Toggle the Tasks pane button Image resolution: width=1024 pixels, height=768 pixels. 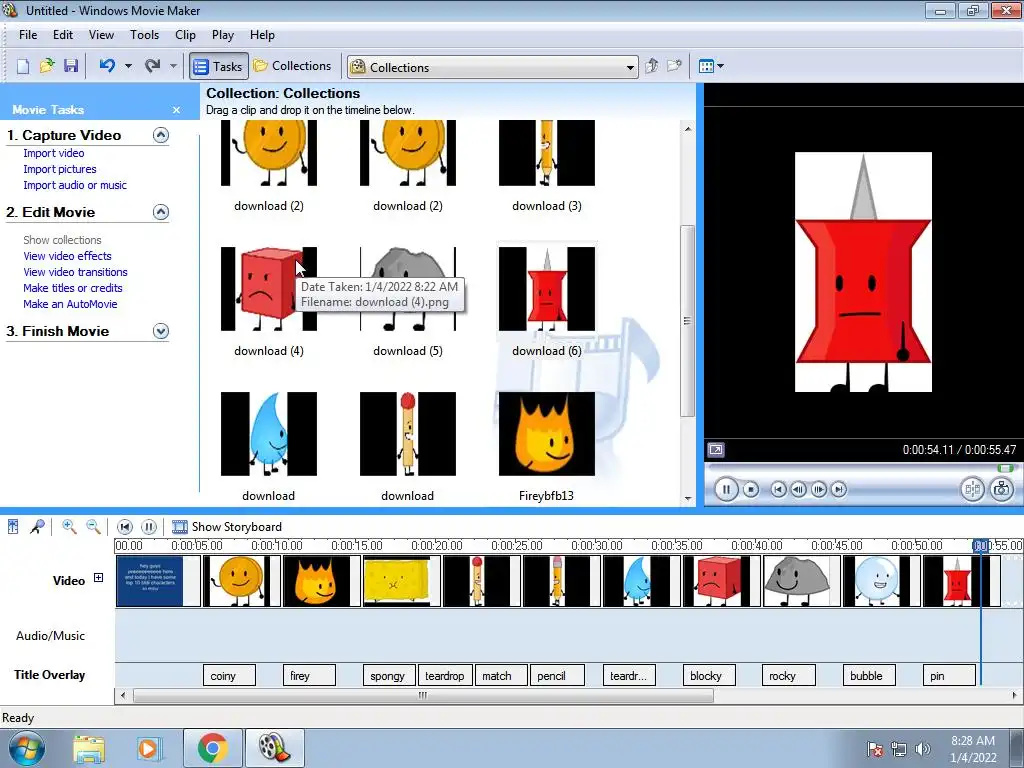click(x=219, y=67)
